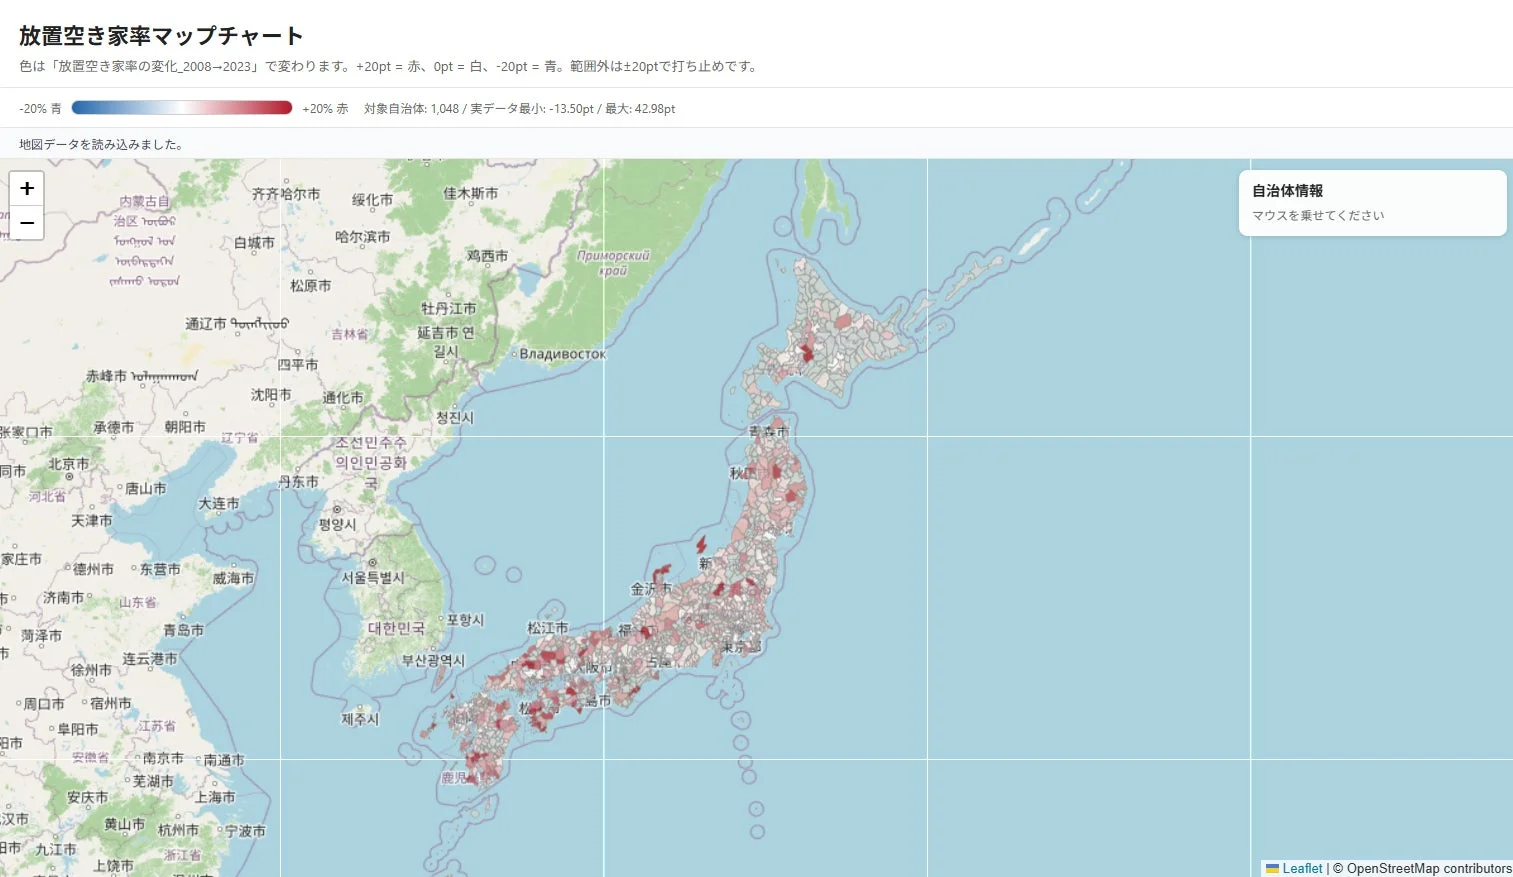Image resolution: width=1513 pixels, height=877 pixels.
Task: Click the blue-to-red color legend bar
Action: click(x=182, y=108)
